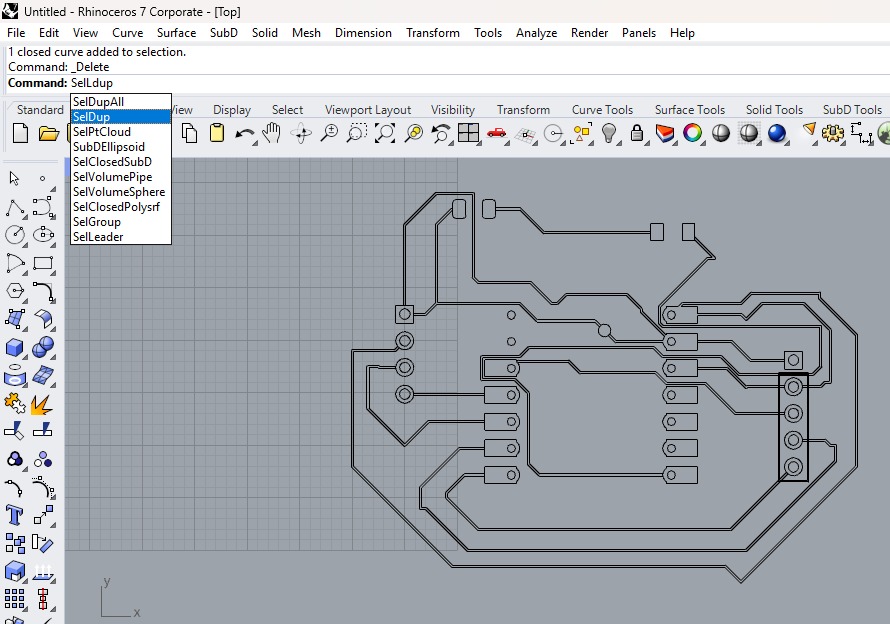The image size is (890, 624).
Task: Click the red car Set View icon
Action: point(496,133)
